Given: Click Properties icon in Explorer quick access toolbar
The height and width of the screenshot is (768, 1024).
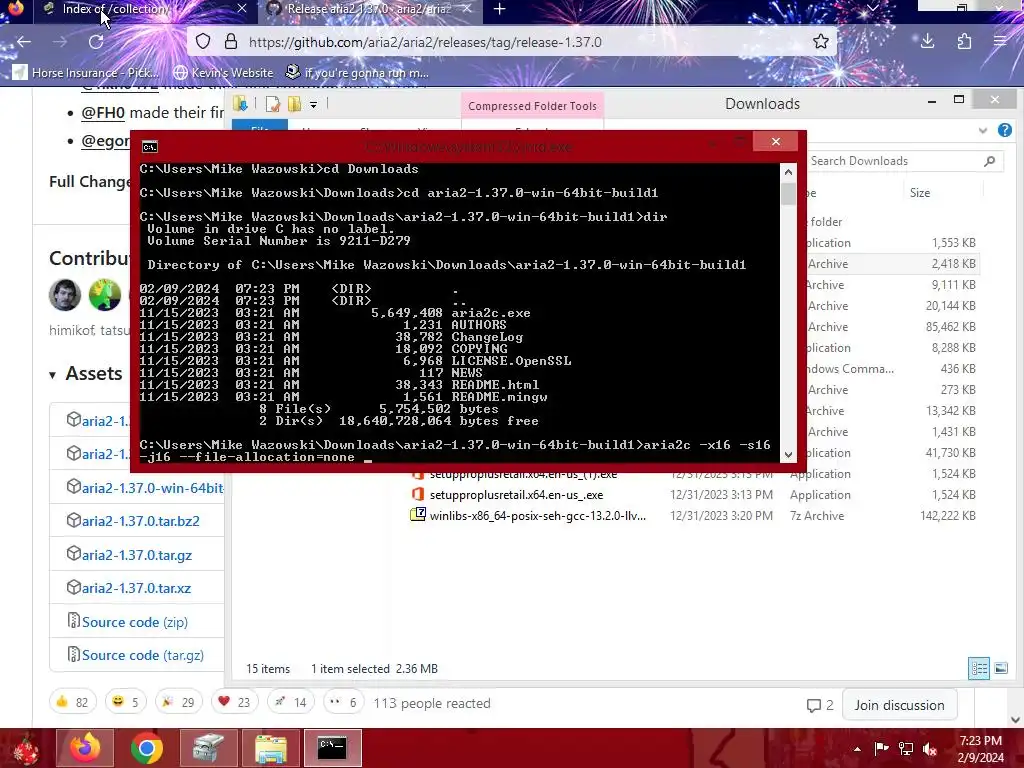Looking at the screenshot, I should click(272, 104).
